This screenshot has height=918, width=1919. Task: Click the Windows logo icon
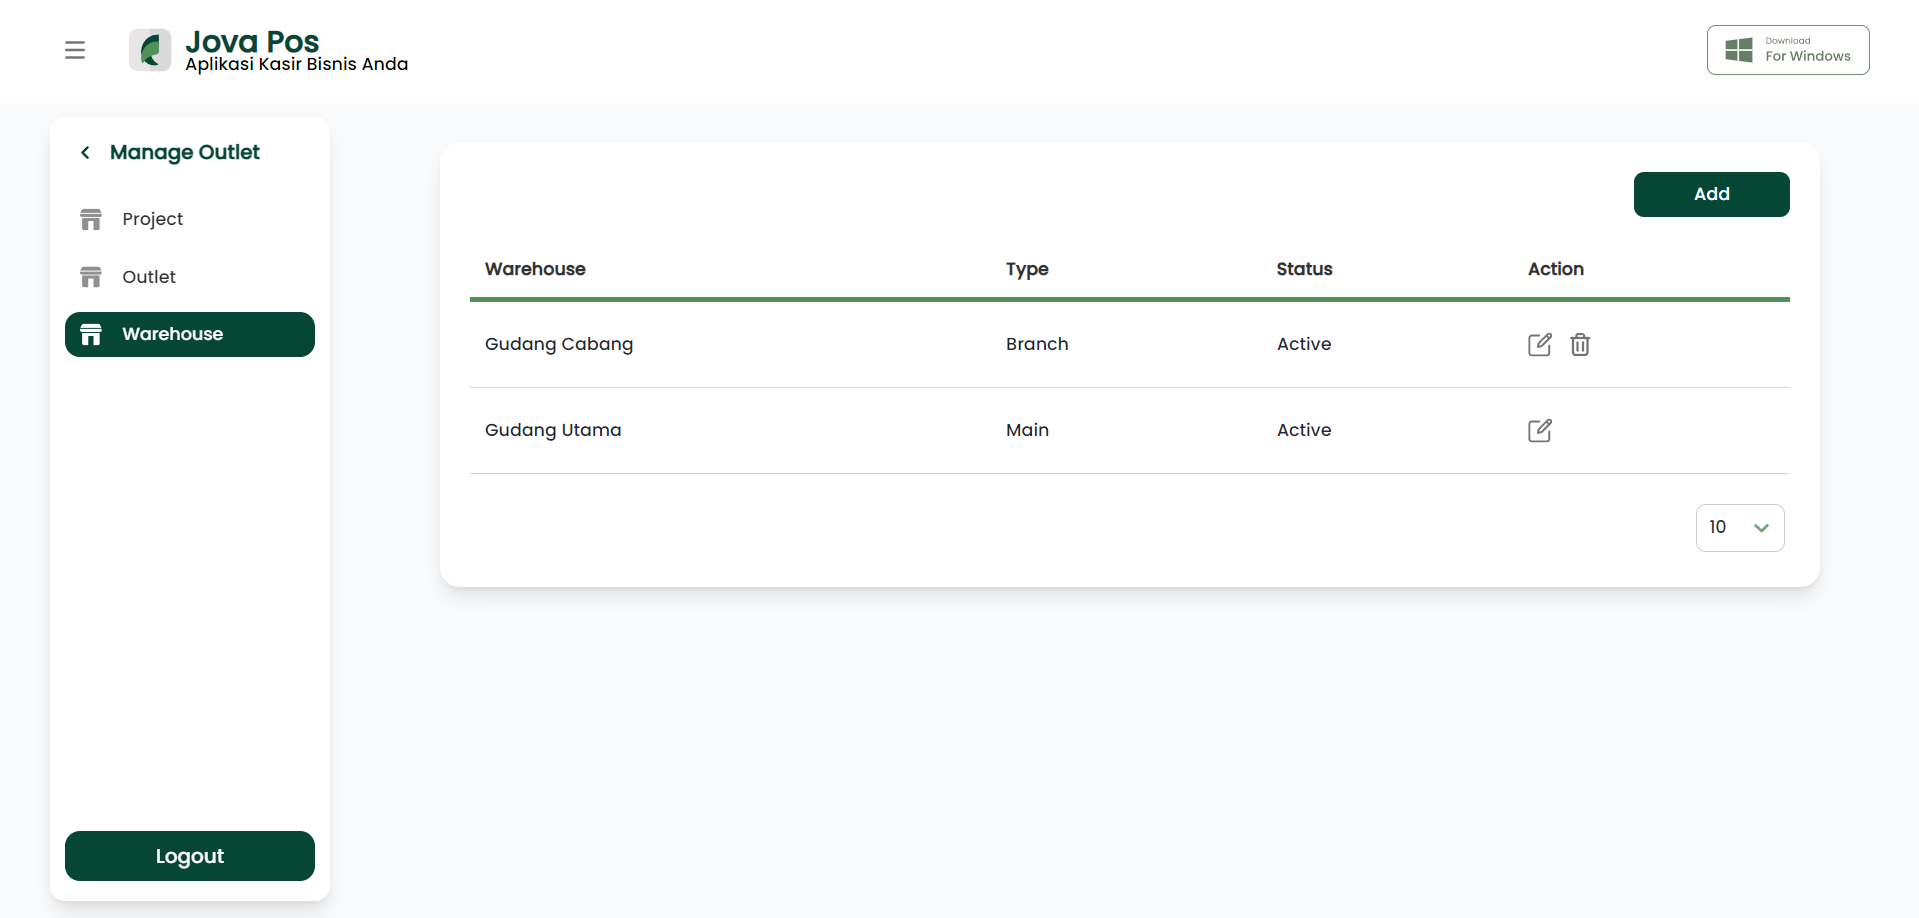point(1739,50)
